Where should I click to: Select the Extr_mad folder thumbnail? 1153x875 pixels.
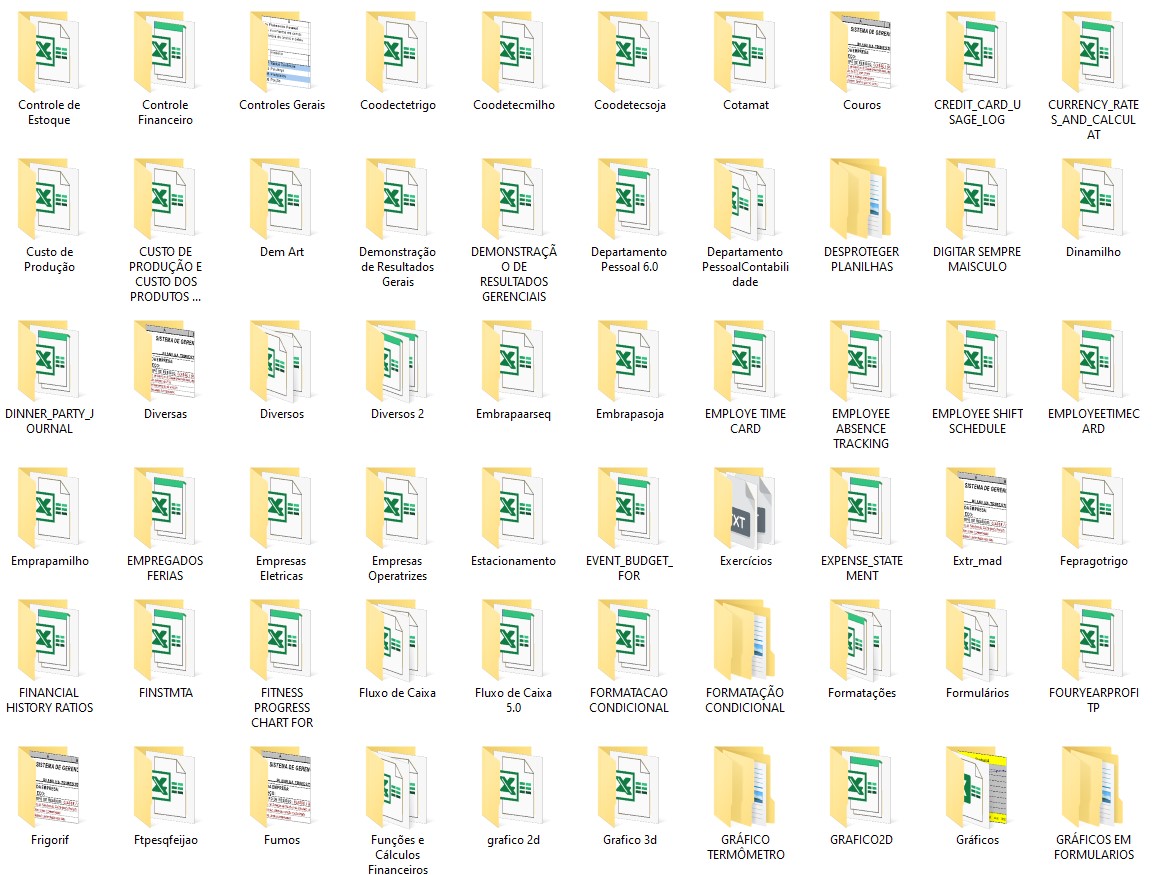coord(977,507)
